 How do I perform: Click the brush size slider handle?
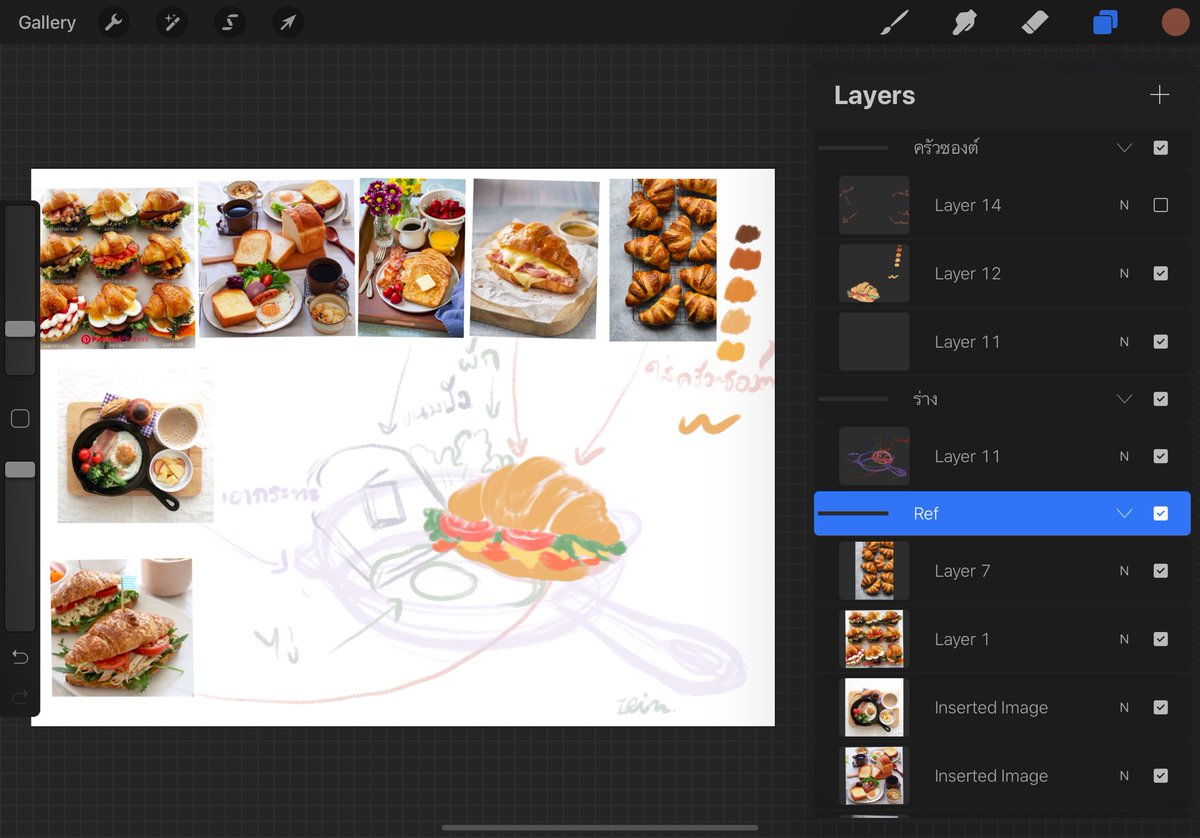[20, 329]
